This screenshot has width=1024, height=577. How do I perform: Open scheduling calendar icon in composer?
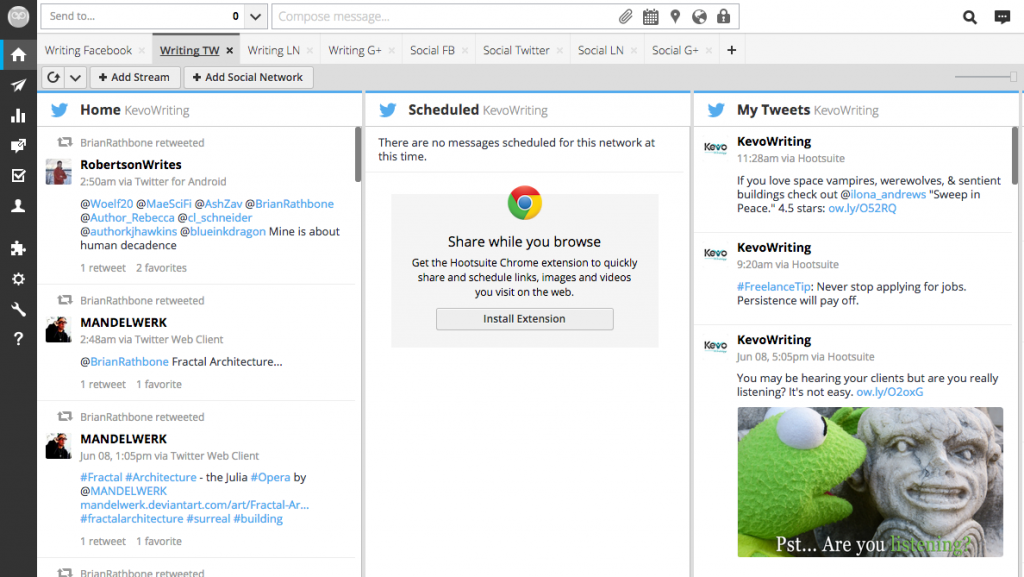650,16
